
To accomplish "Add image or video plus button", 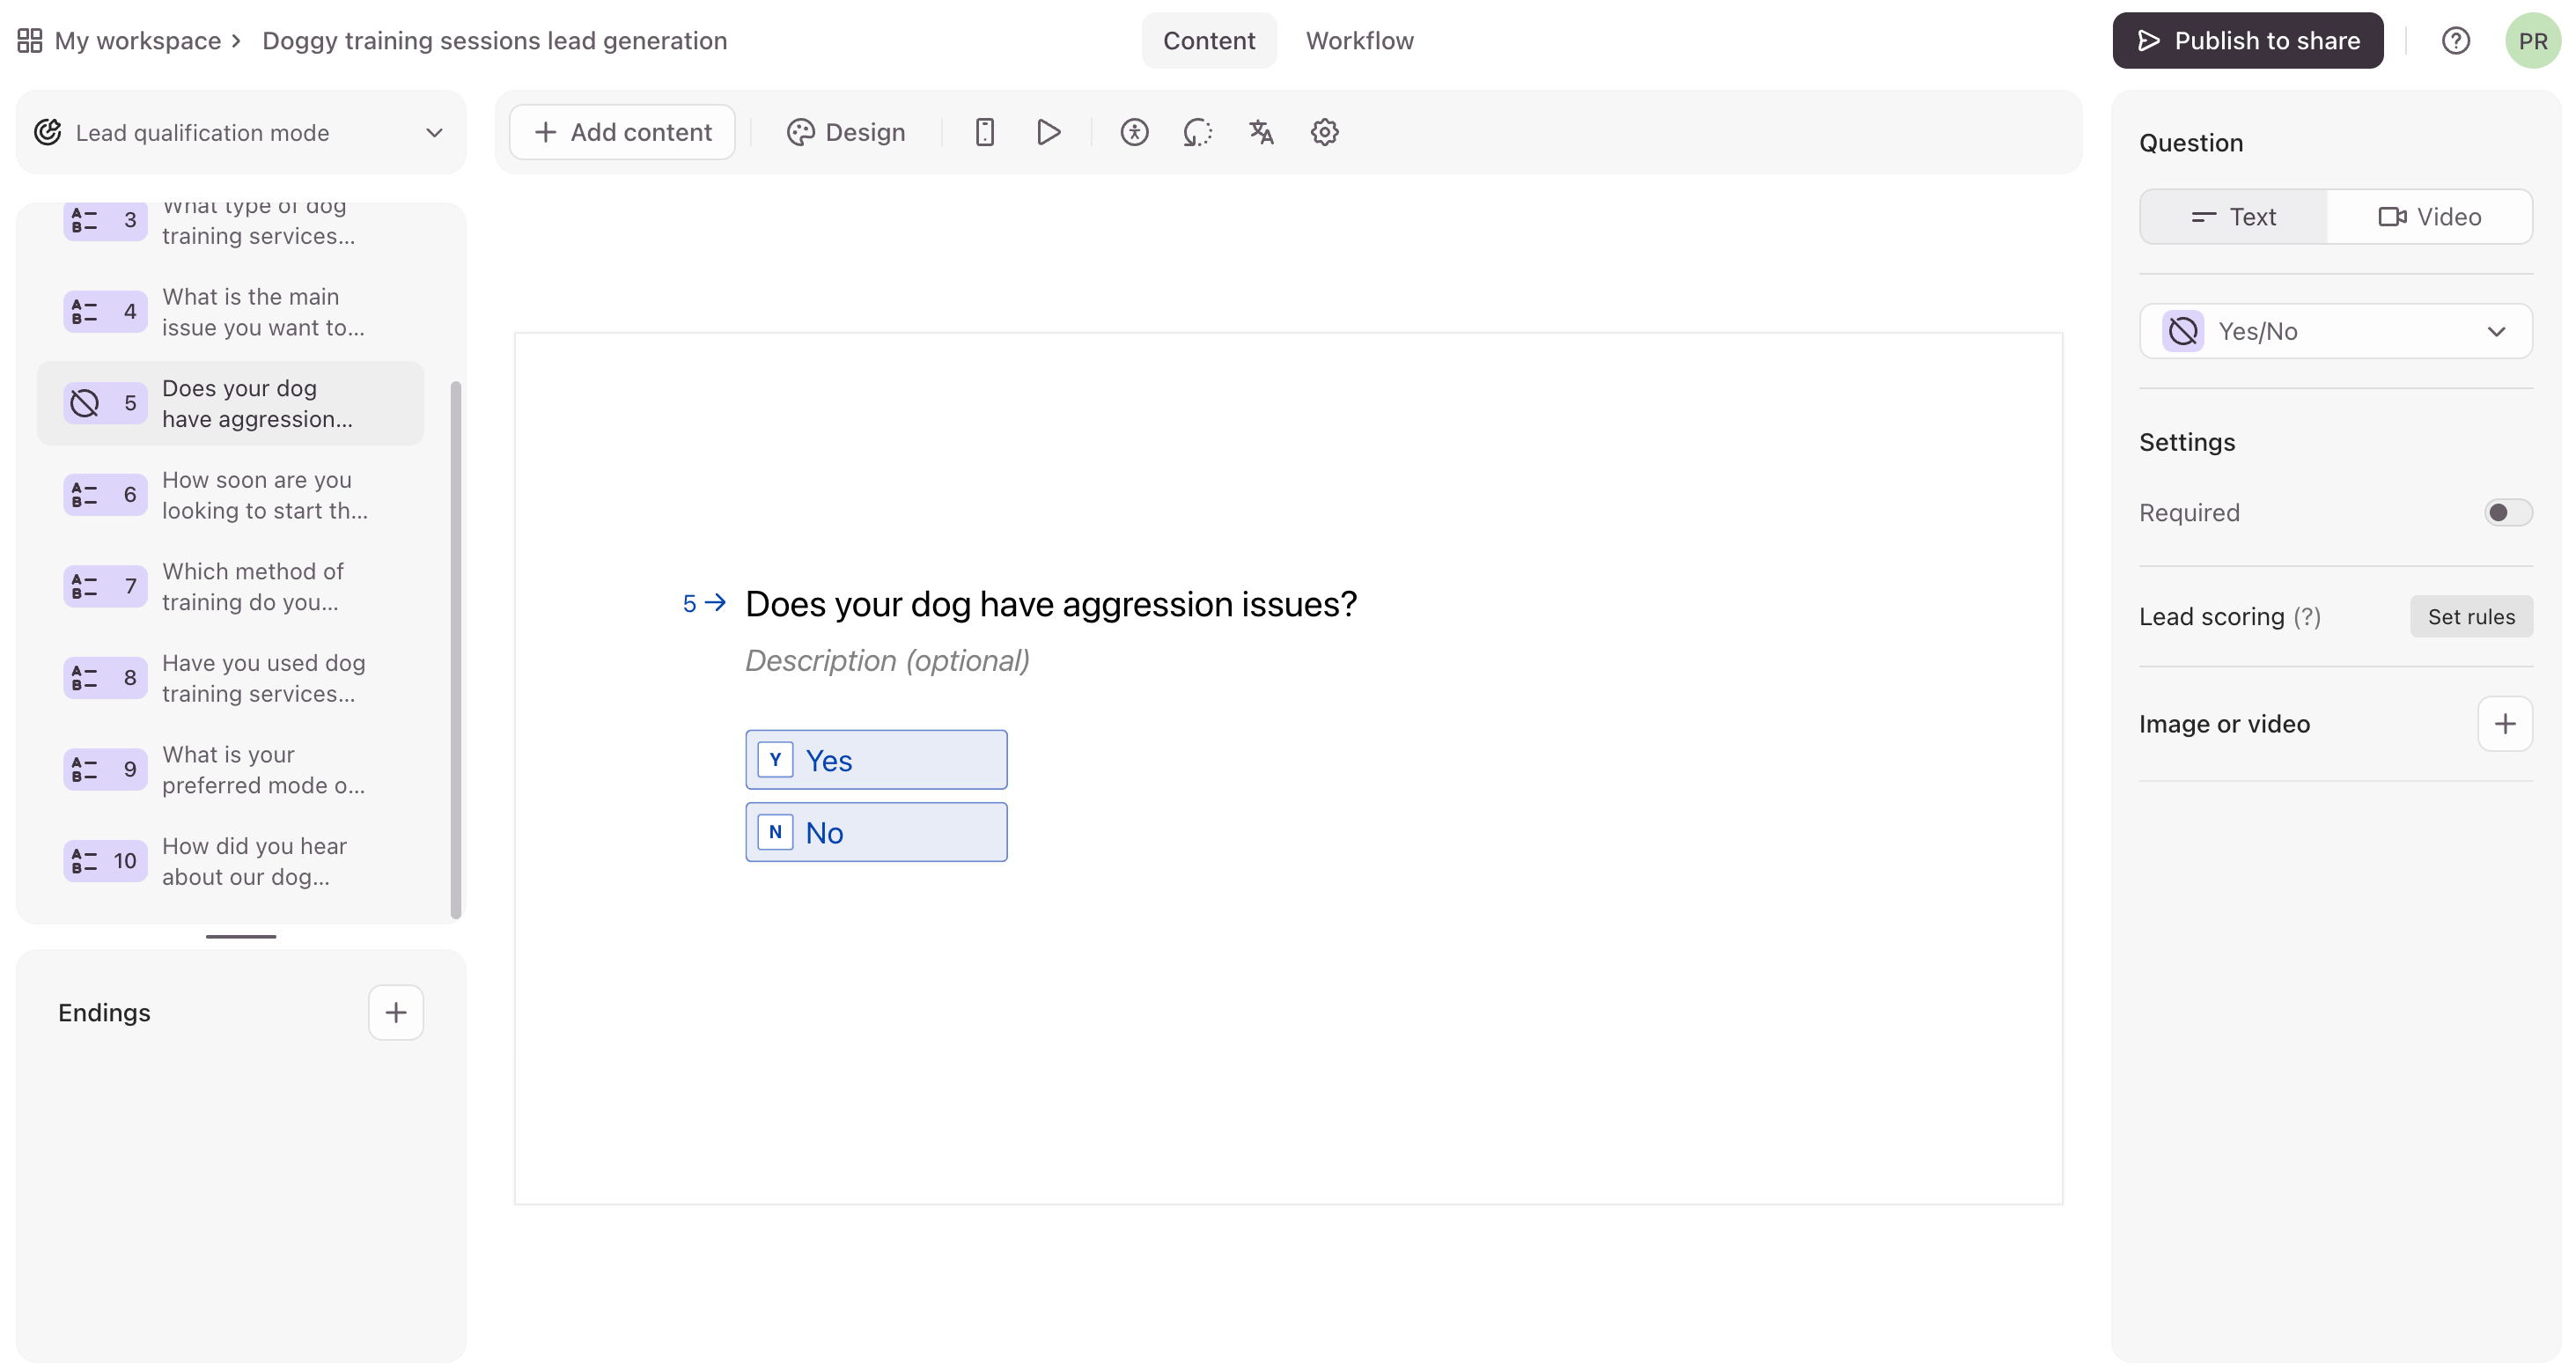I will pos(2505,724).
